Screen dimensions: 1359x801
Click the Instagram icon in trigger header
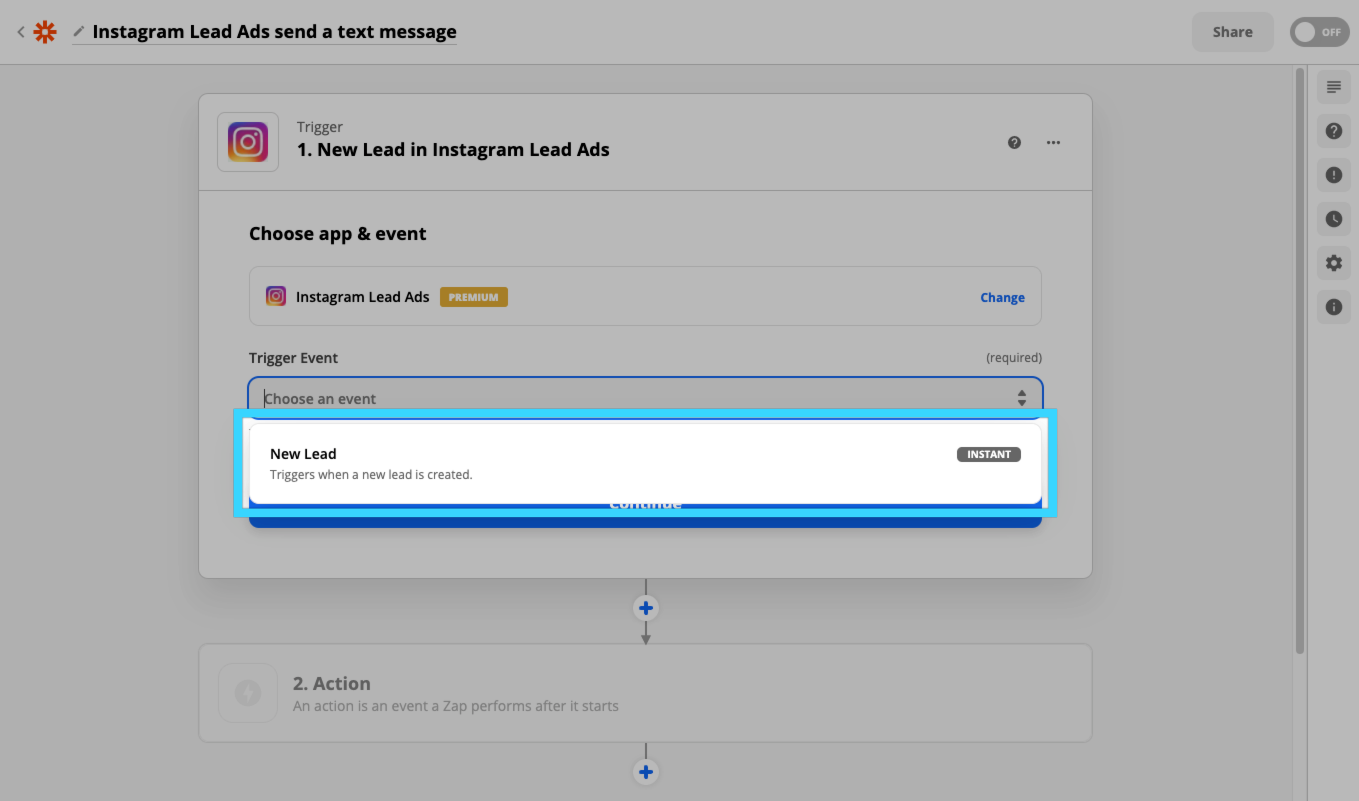click(x=248, y=142)
